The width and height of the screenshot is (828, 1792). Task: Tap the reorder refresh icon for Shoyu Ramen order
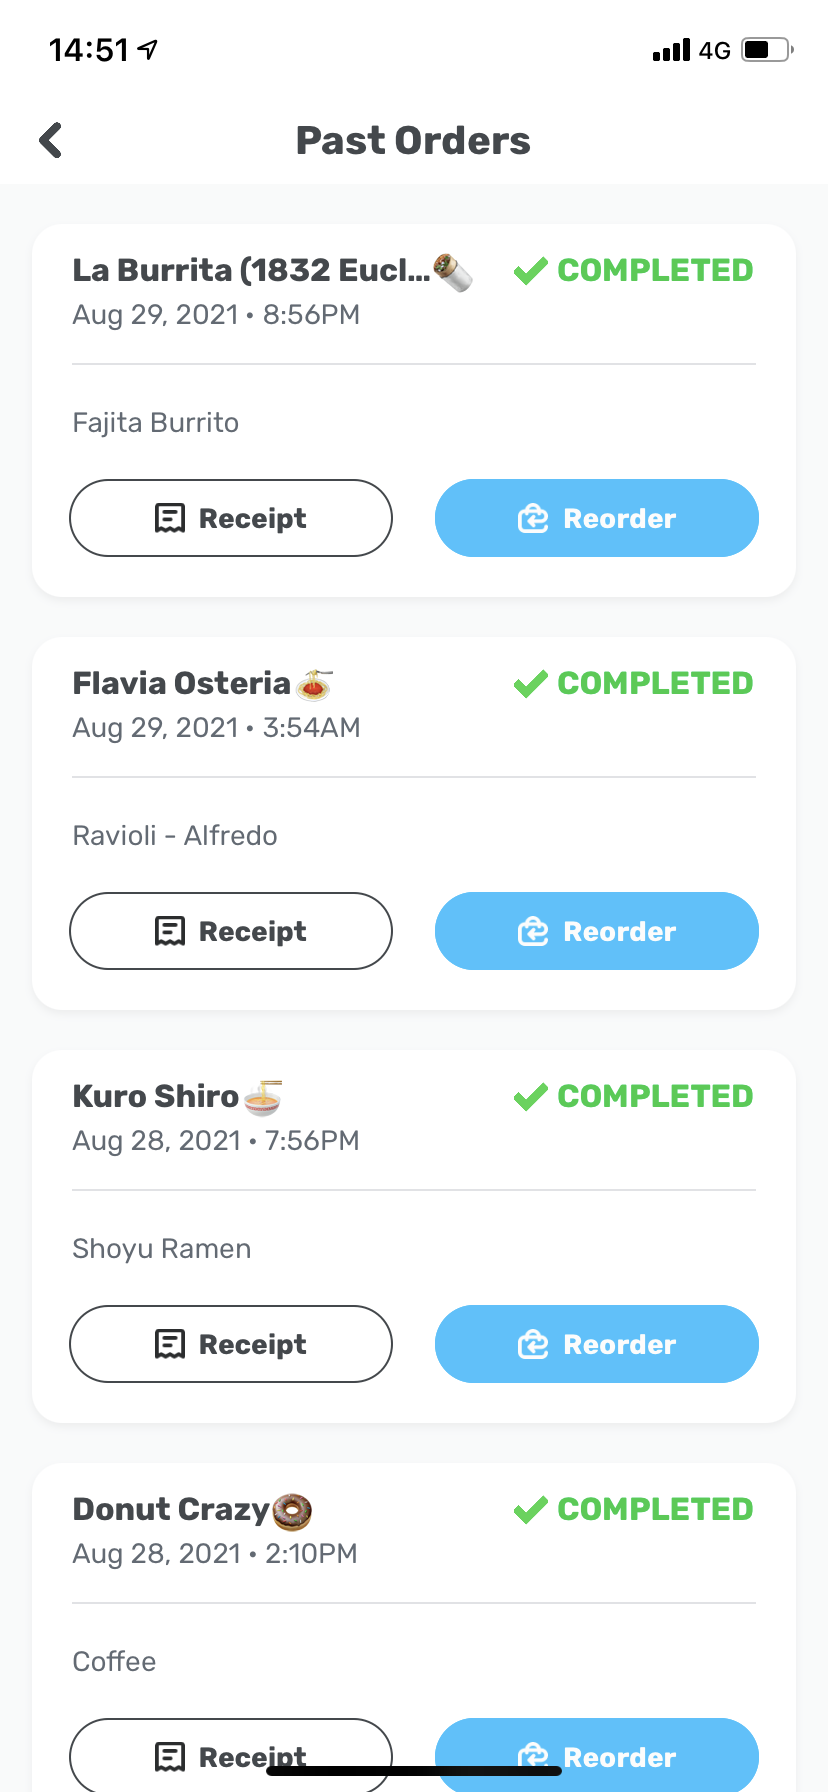pyautogui.click(x=533, y=1344)
